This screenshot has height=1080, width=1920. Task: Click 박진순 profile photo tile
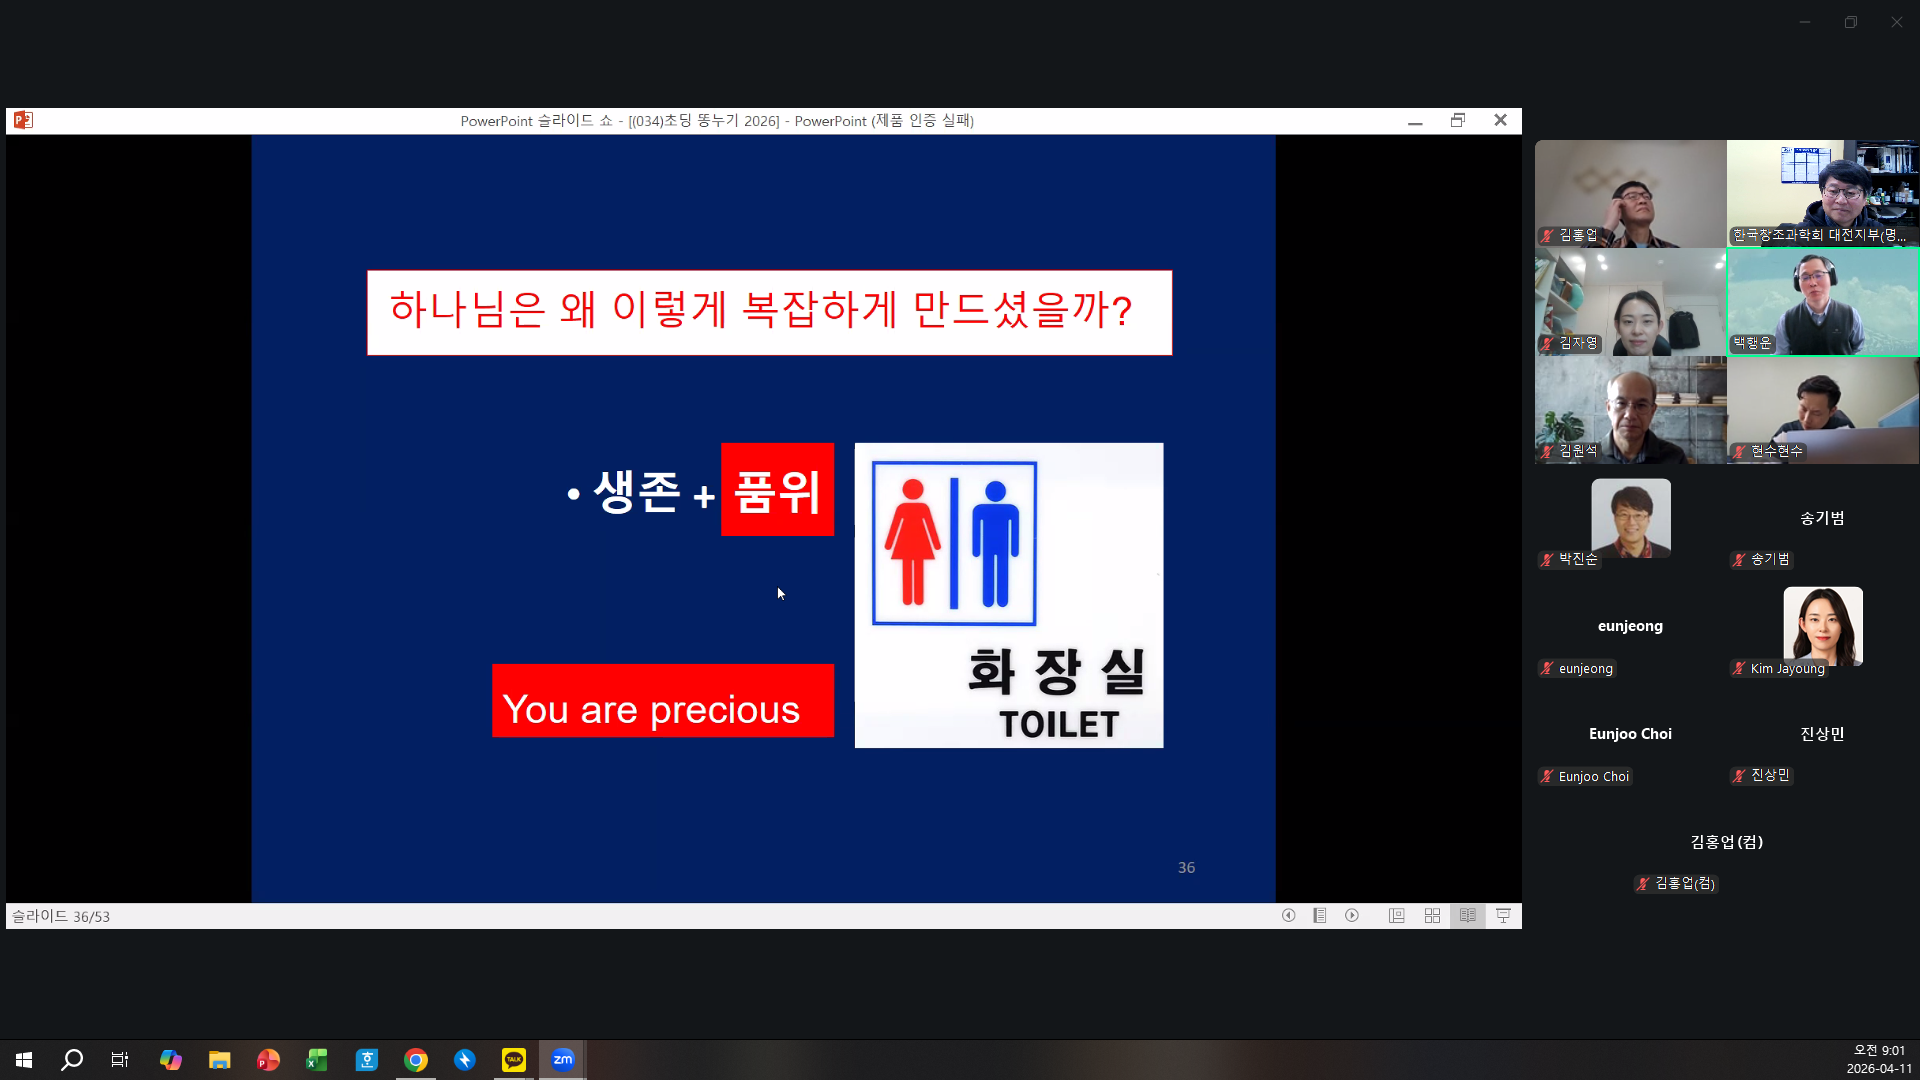[x=1630, y=518]
